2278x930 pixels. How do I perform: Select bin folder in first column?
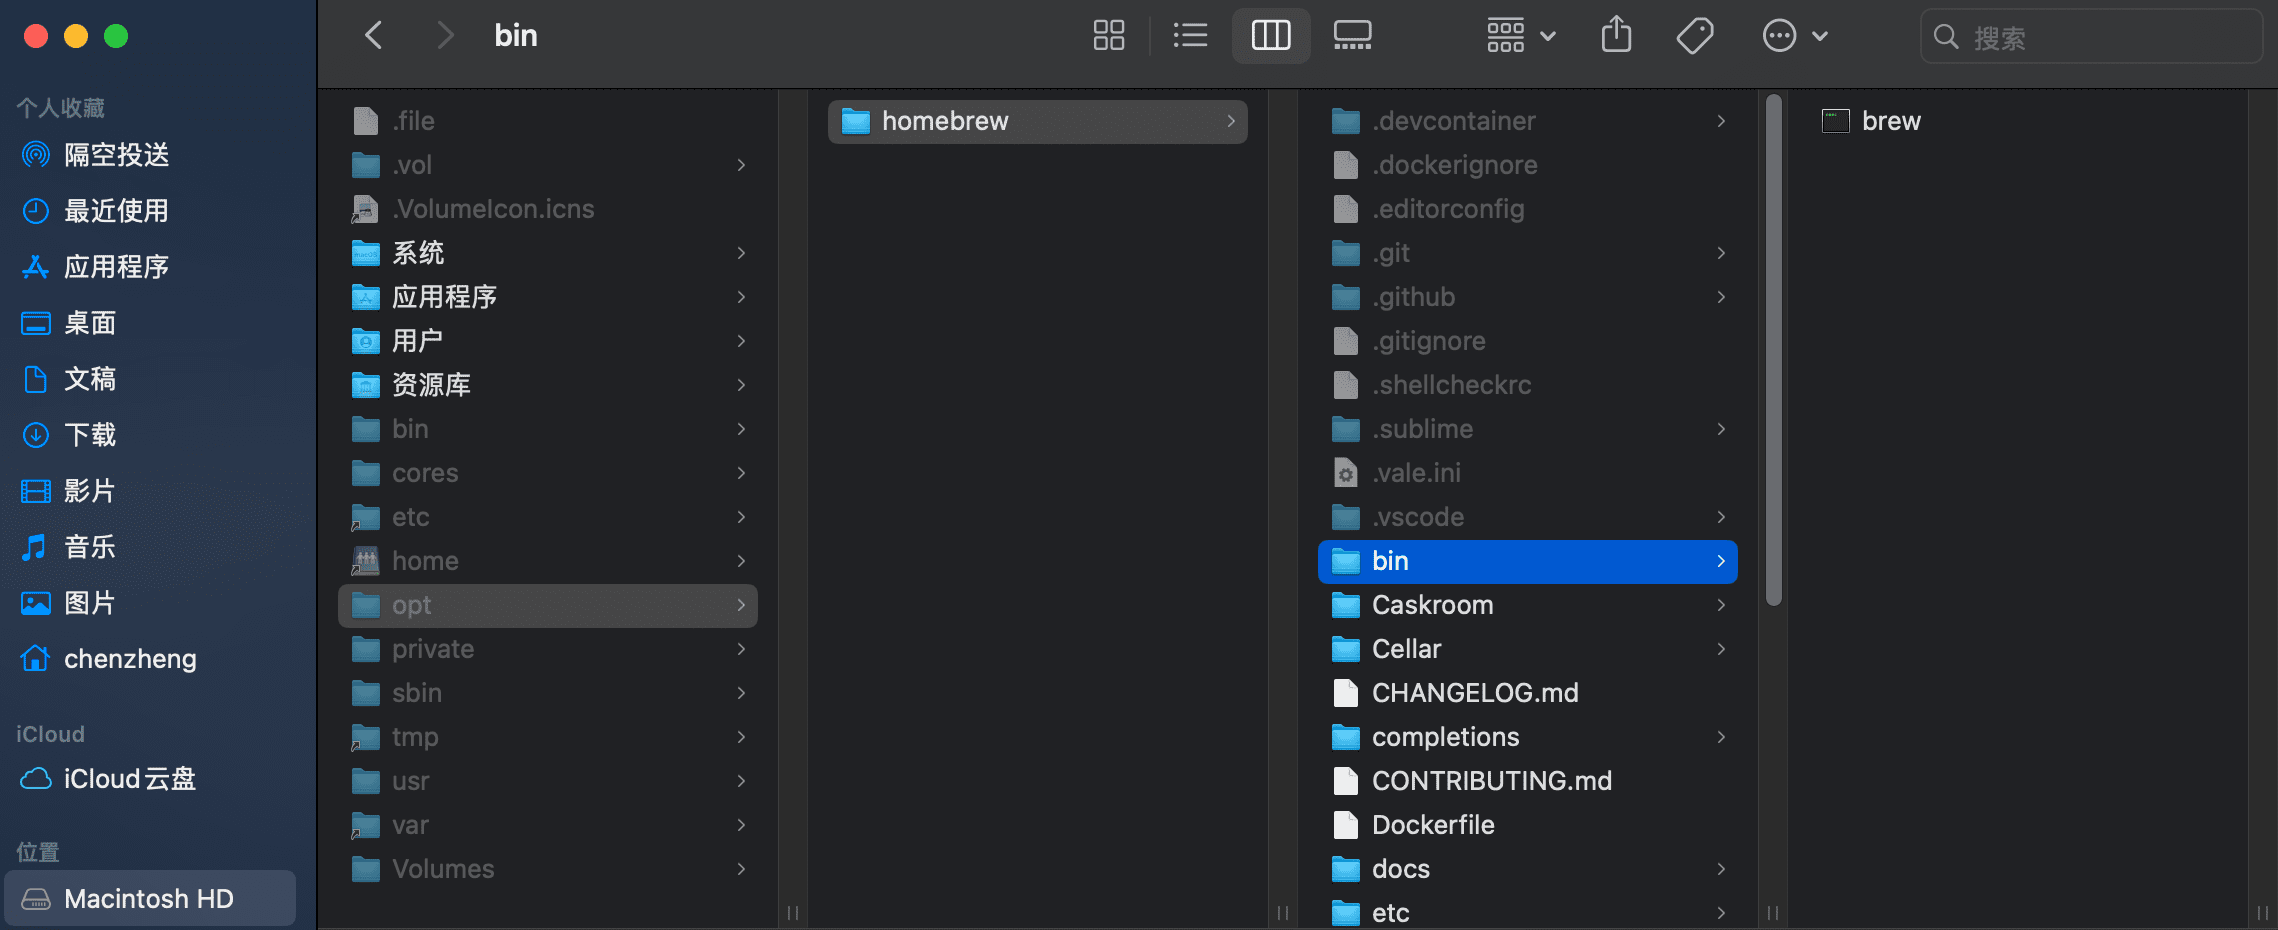point(548,429)
